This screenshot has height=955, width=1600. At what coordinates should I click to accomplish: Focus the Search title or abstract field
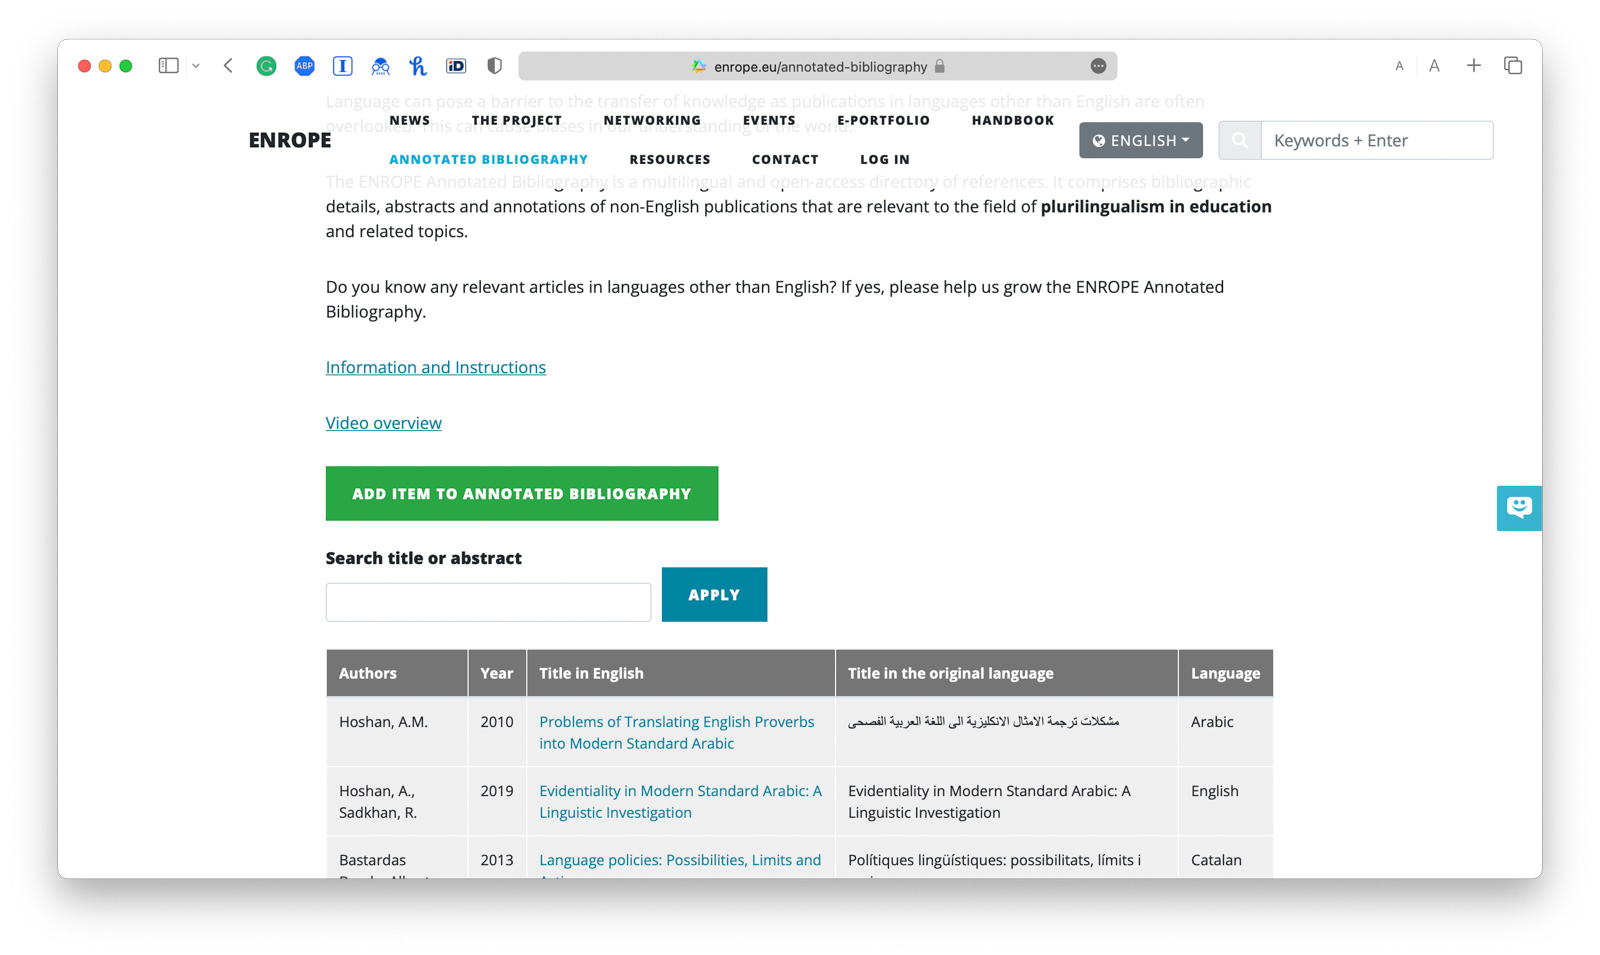click(488, 602)
